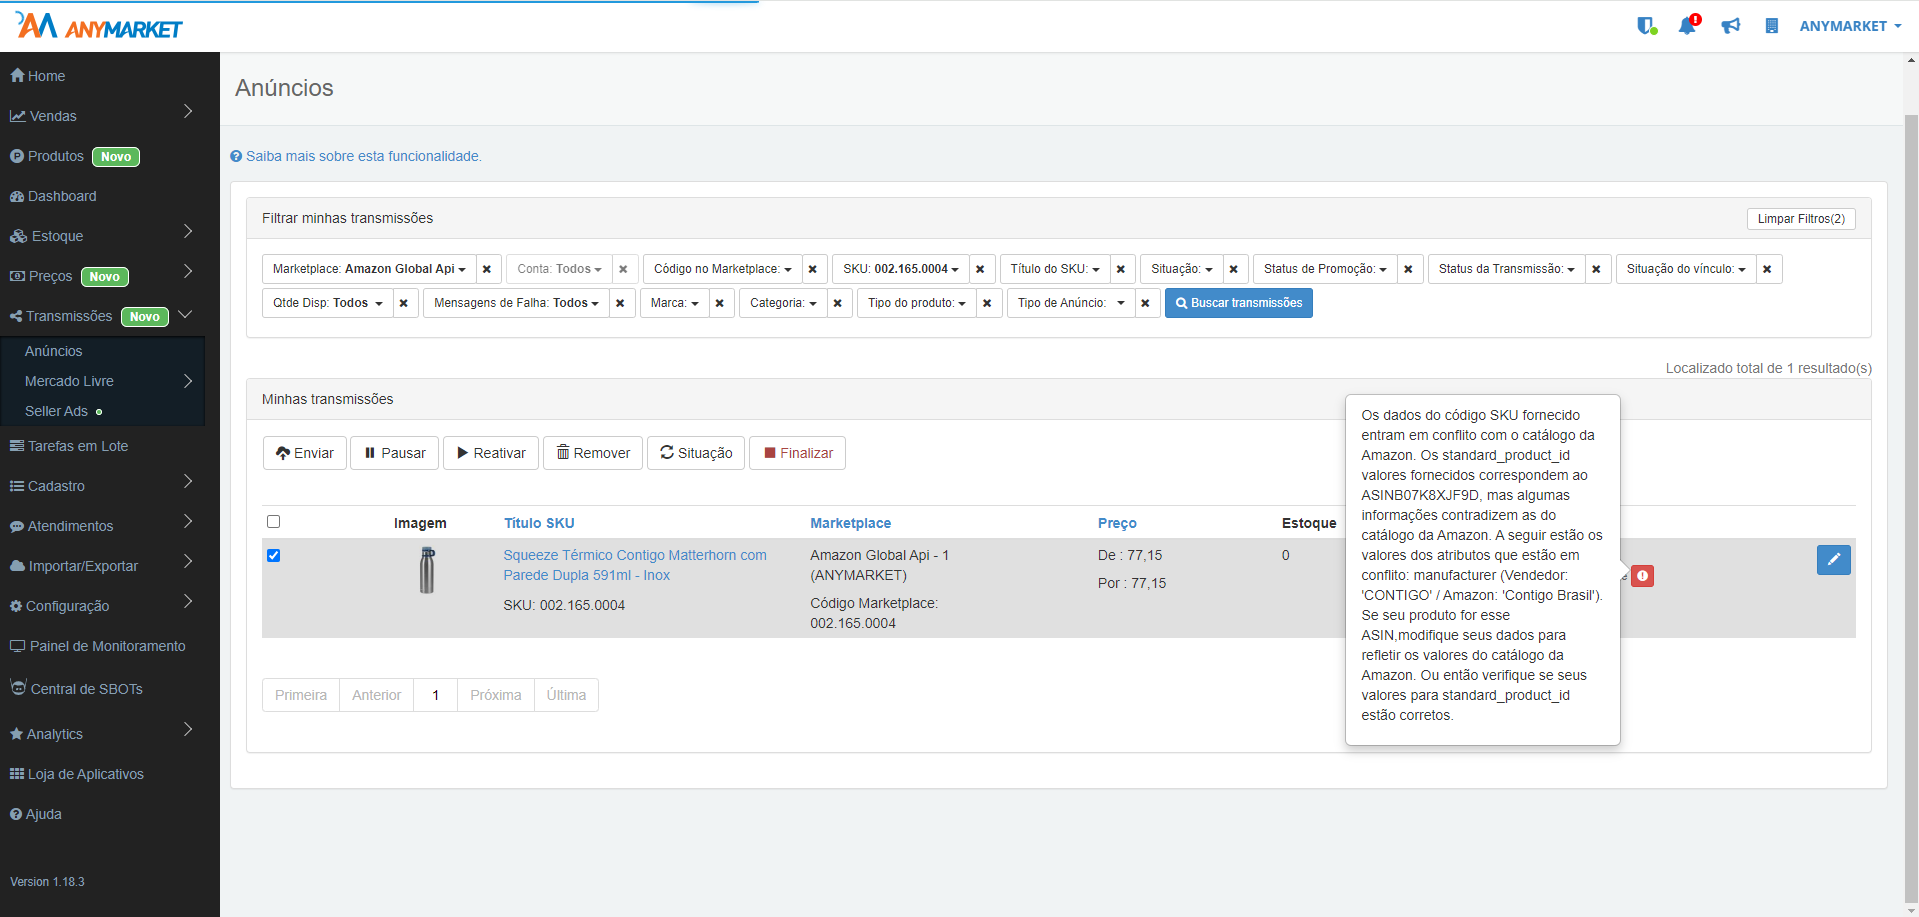Click the red error alert icon
The image size is (1919, 917).
(1642, 576)
